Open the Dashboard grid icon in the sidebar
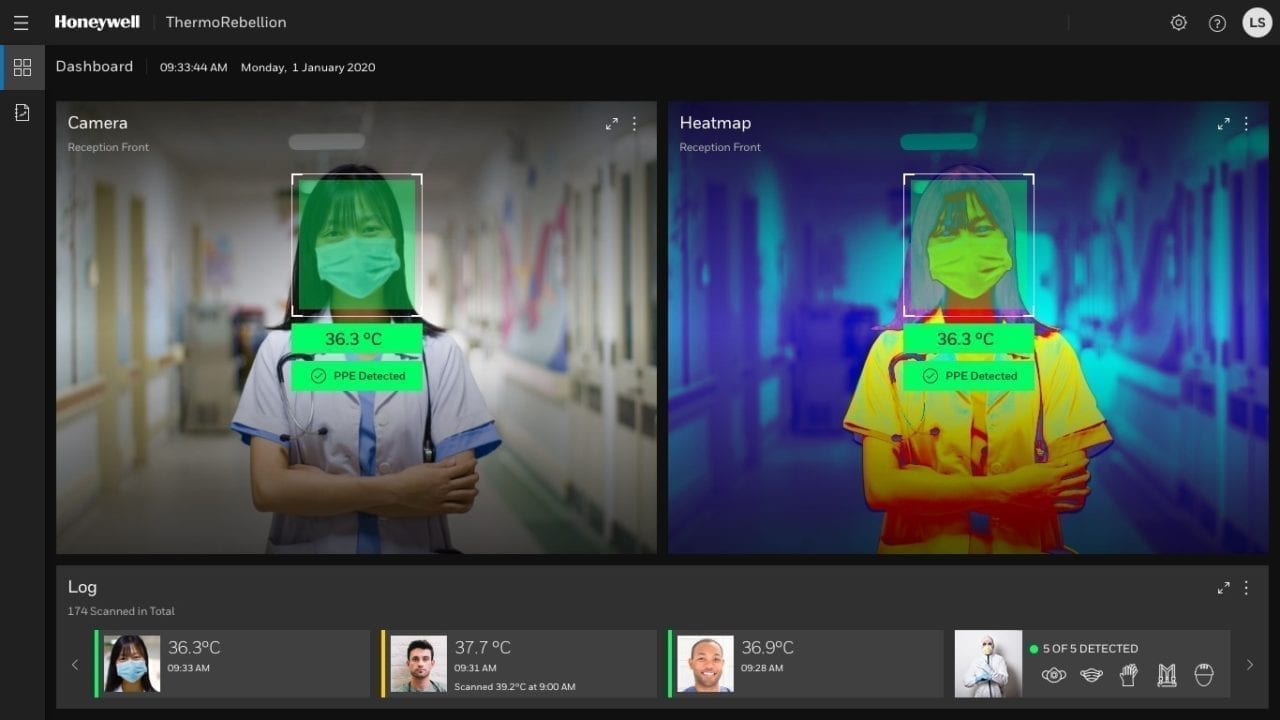 pyautogui.click(x=22, y=67)
